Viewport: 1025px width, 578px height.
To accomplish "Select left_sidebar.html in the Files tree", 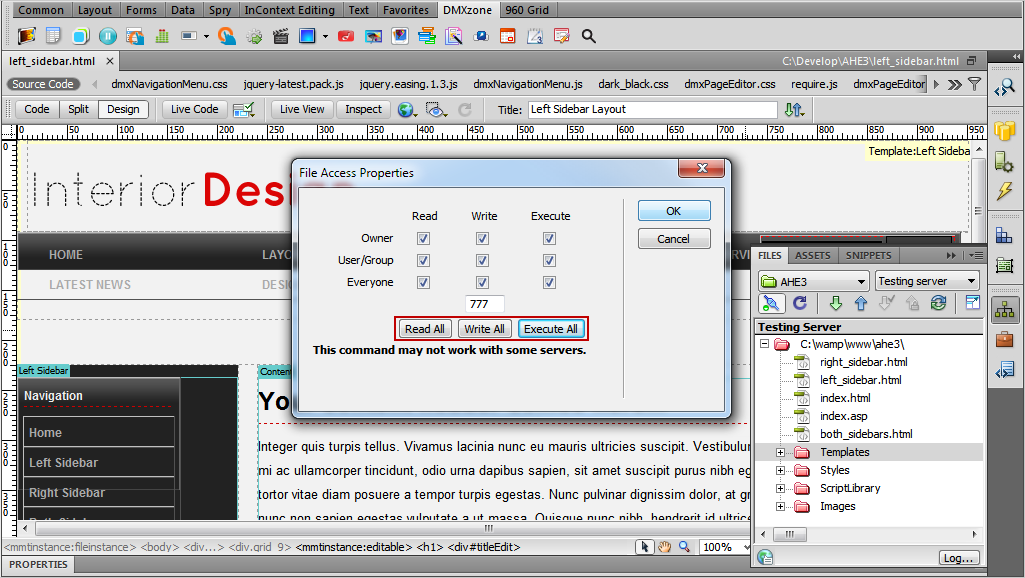I will (860, 380).
